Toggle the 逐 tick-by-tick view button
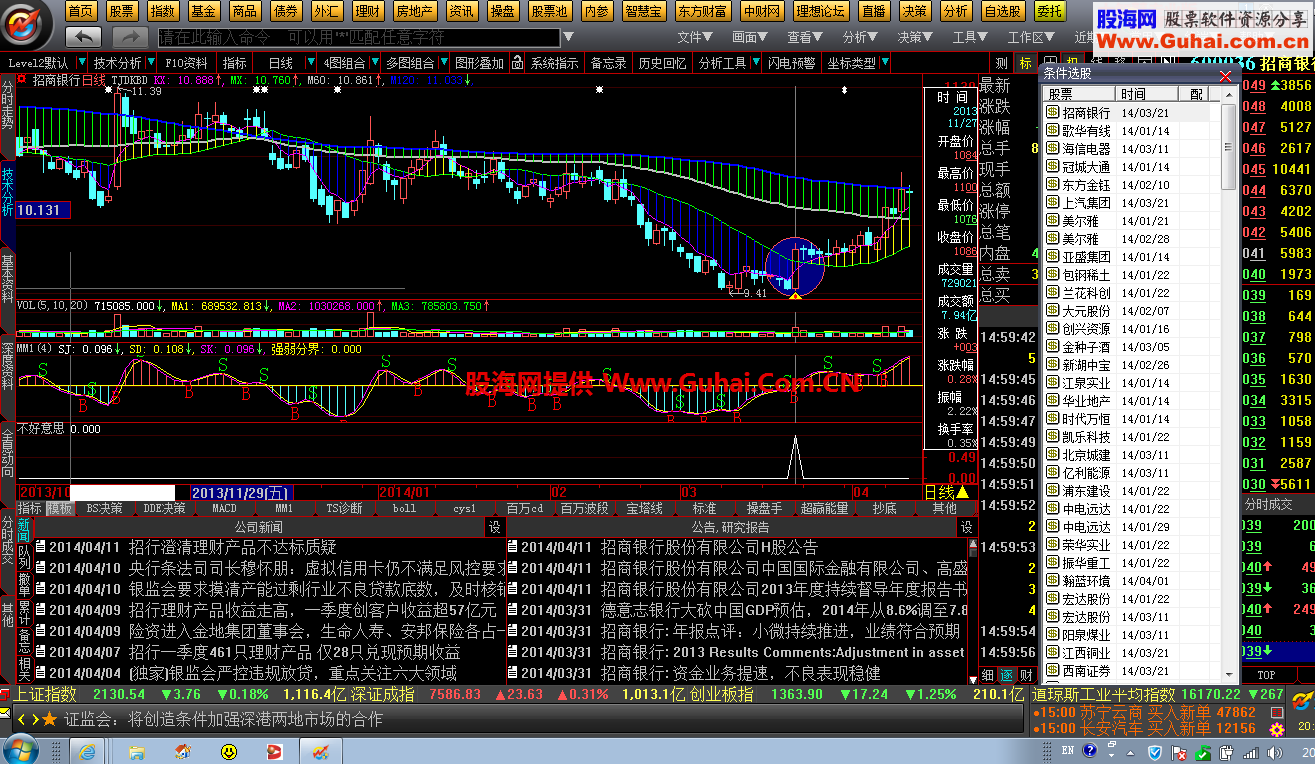The height and width of the screenshot is (764, 1315). click(x=1007, y=675)
